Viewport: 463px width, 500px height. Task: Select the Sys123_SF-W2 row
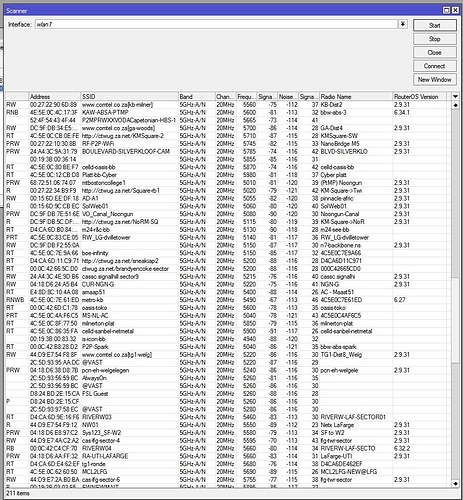tap(228, 433)
